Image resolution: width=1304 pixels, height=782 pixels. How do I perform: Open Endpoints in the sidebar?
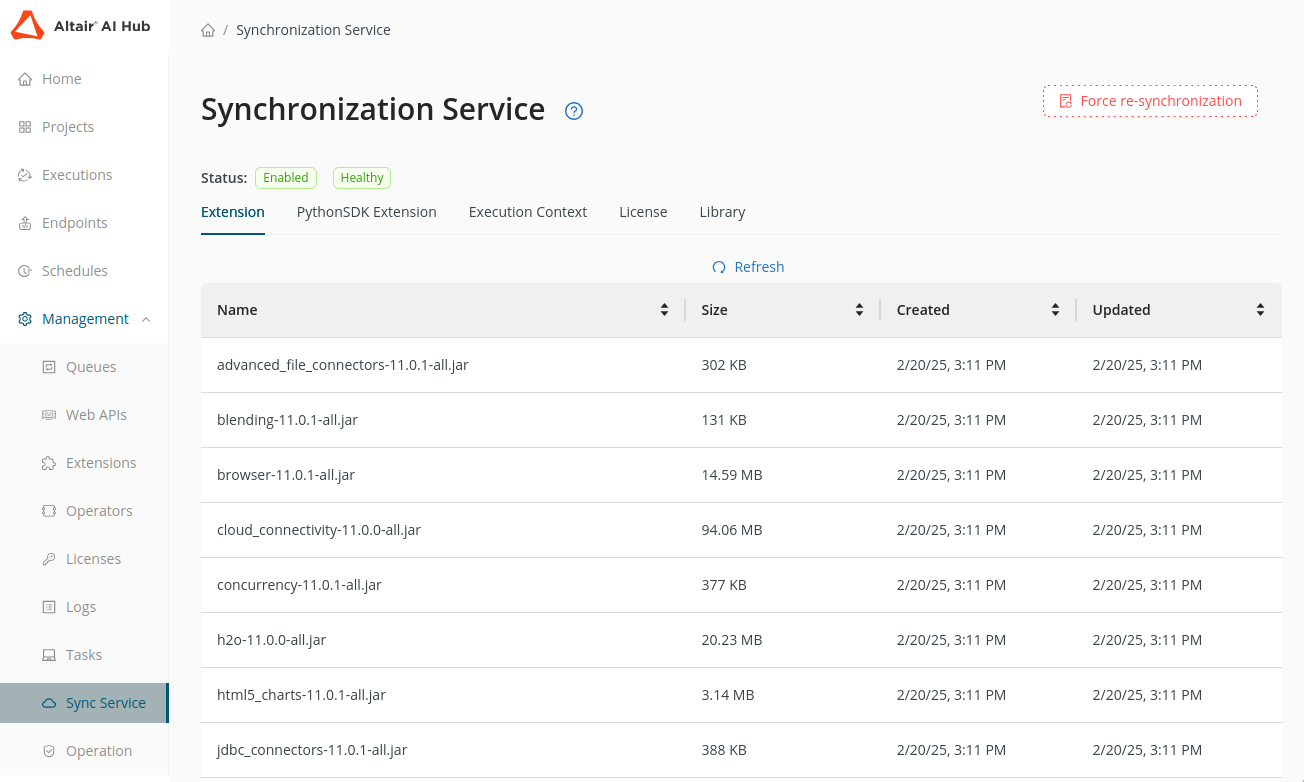pyautogui.click(x=74, y=223)
